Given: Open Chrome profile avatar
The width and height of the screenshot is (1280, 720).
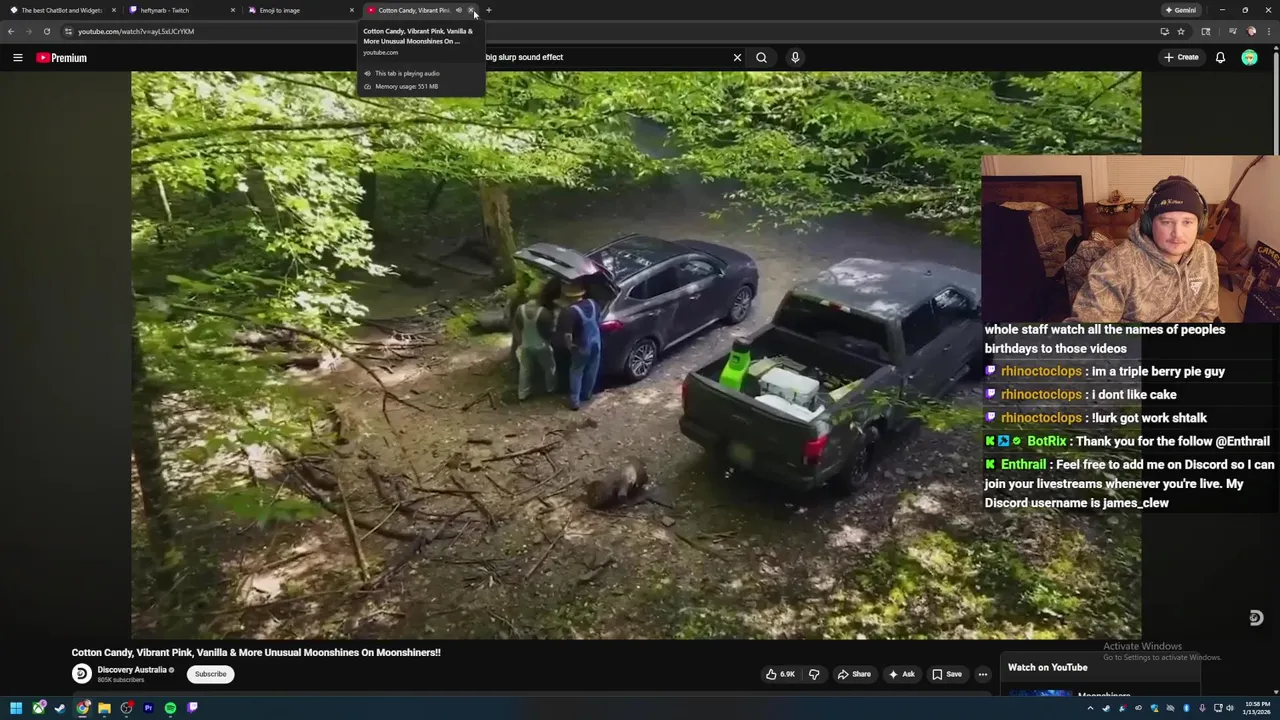Looking at the screenshot, I should tap(1251, 31).
